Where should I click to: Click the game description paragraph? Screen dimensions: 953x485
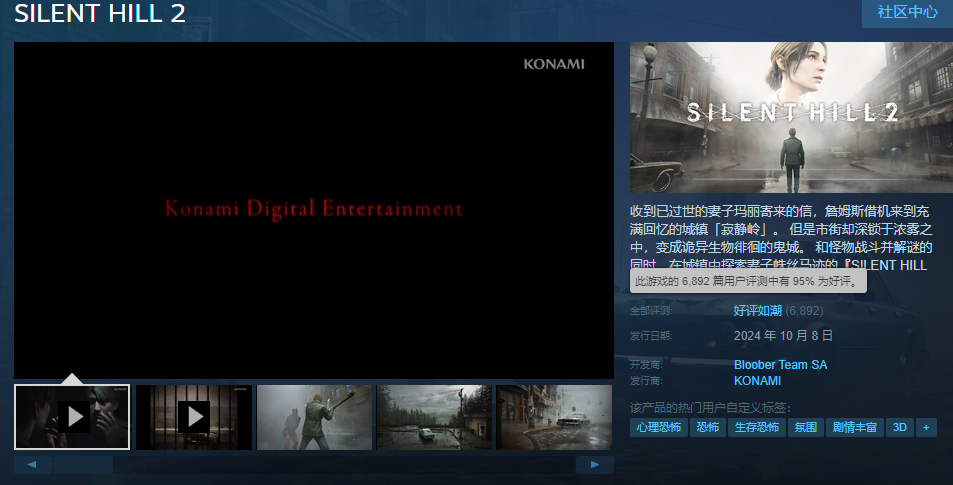coord(782,238)
